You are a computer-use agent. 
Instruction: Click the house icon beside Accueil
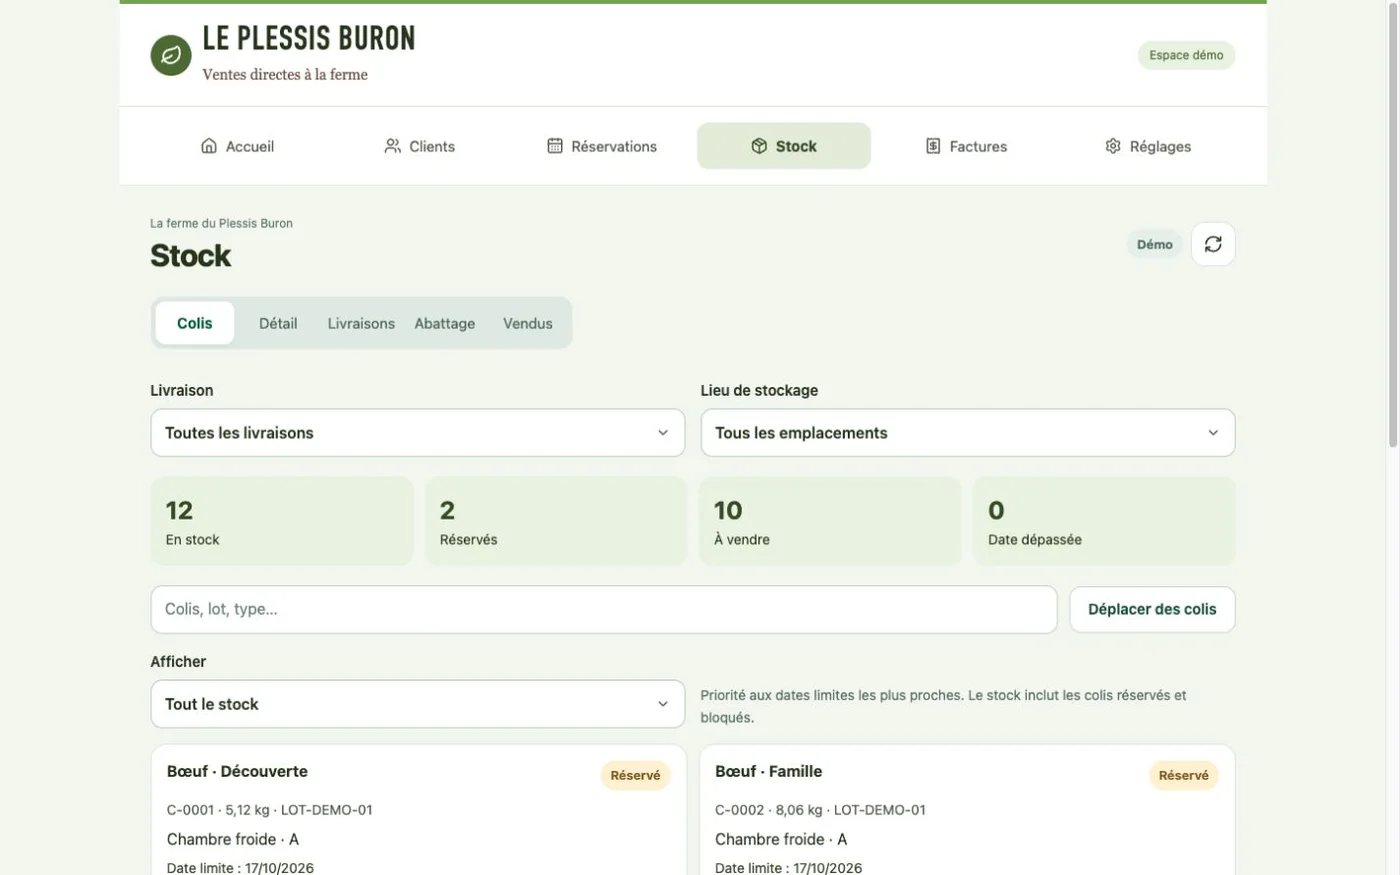tap(209, 146)
